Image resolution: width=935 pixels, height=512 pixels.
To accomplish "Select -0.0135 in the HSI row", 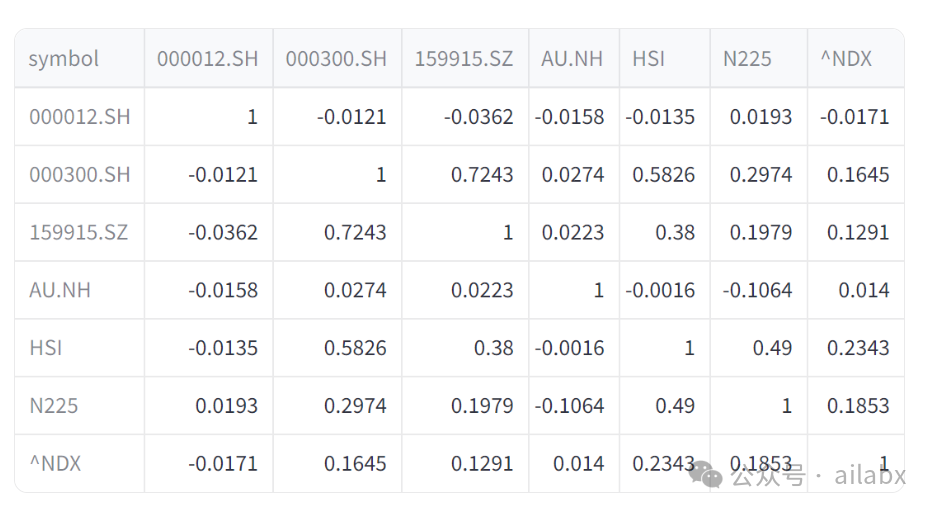I will pos(223,348).
